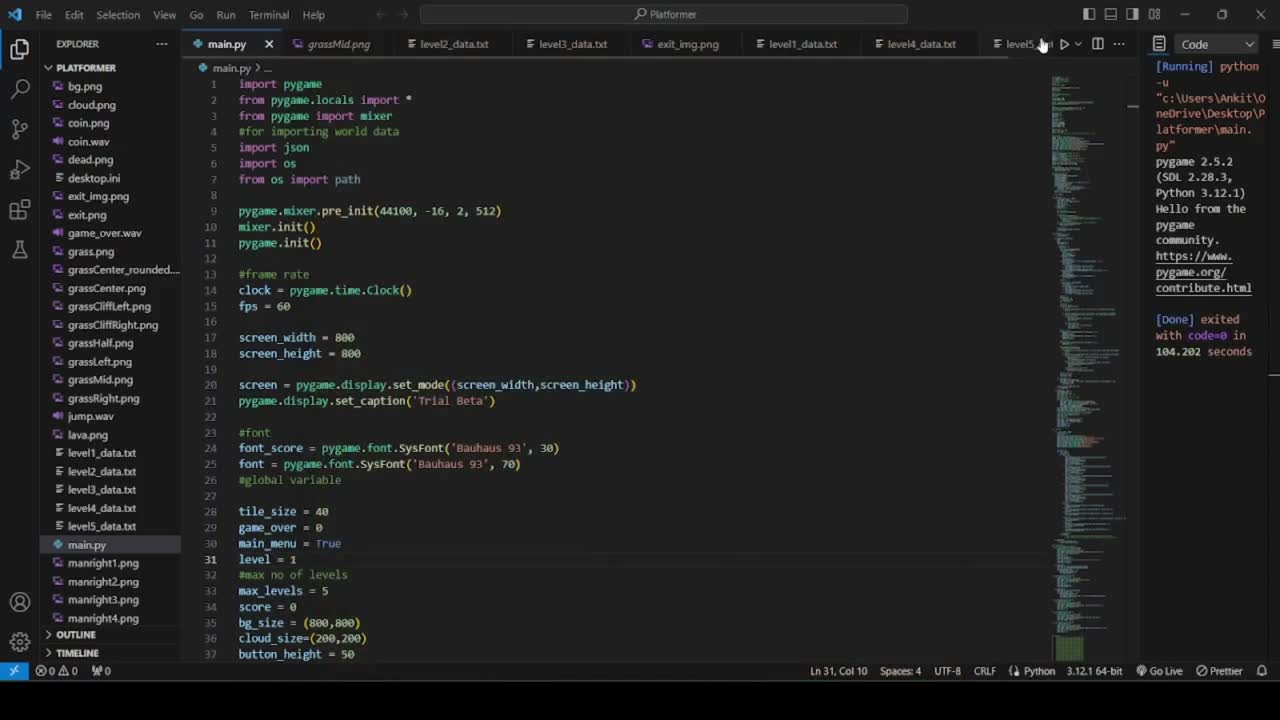
Task: Click the Accounts icon in activity bar
Action: tap(20, 602)
